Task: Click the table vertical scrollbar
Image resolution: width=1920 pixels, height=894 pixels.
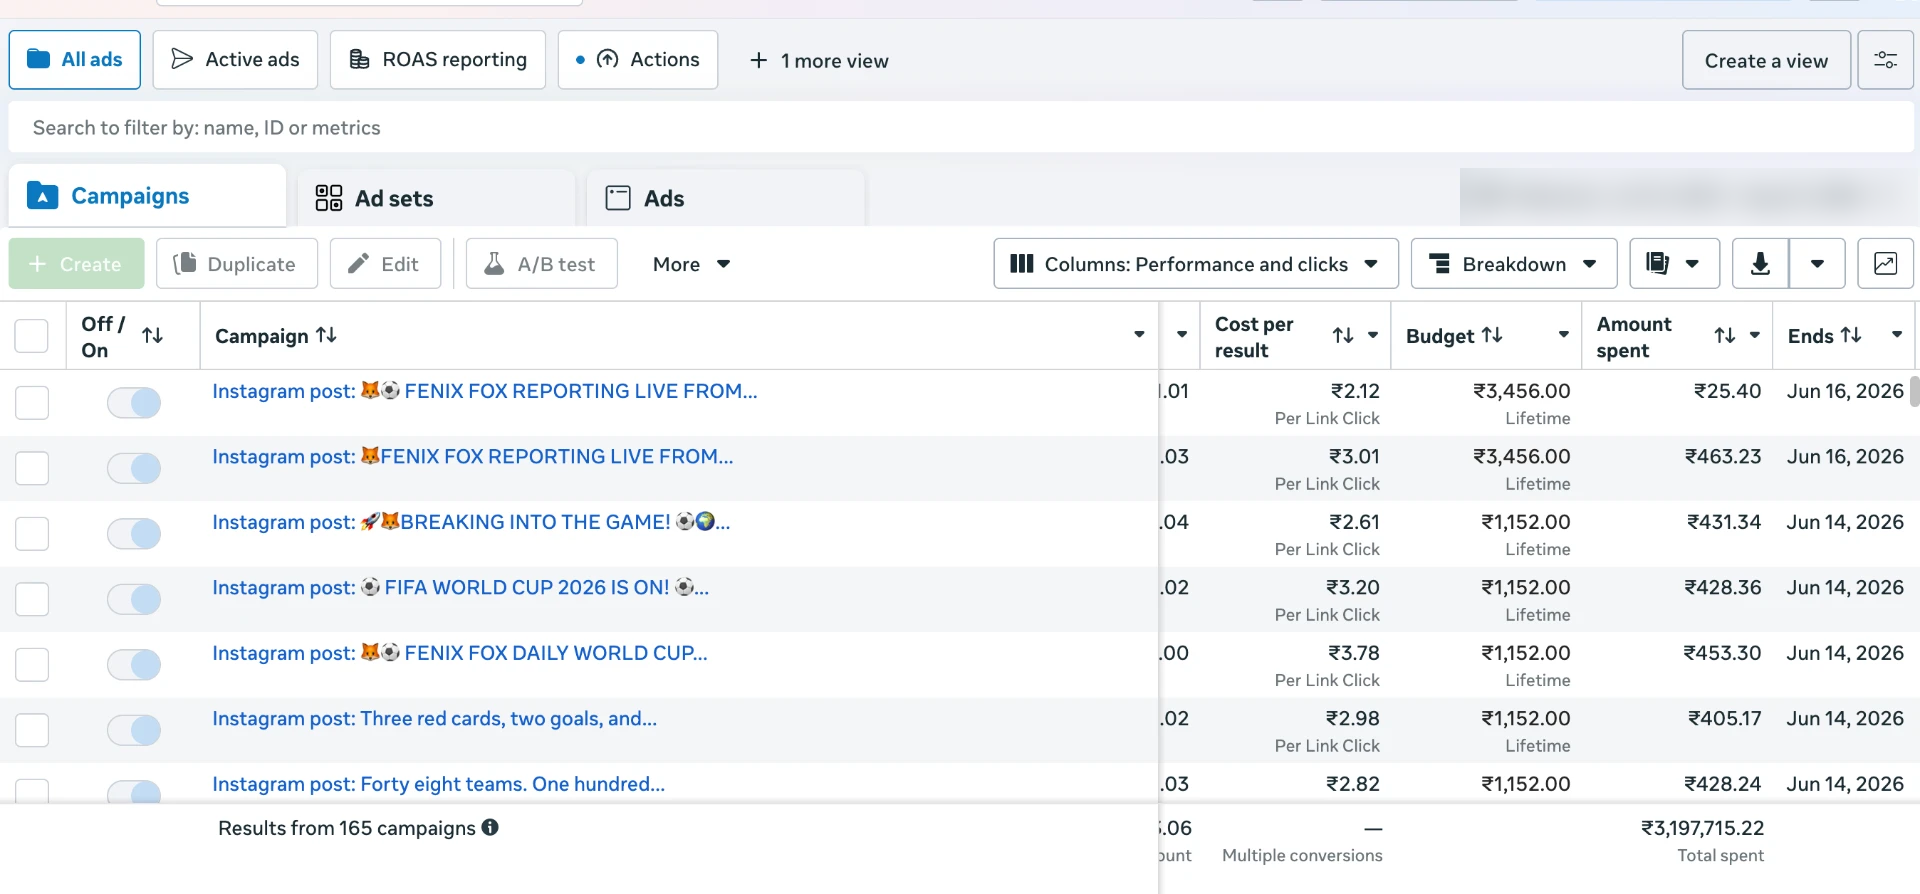Action: [1914, 391]
